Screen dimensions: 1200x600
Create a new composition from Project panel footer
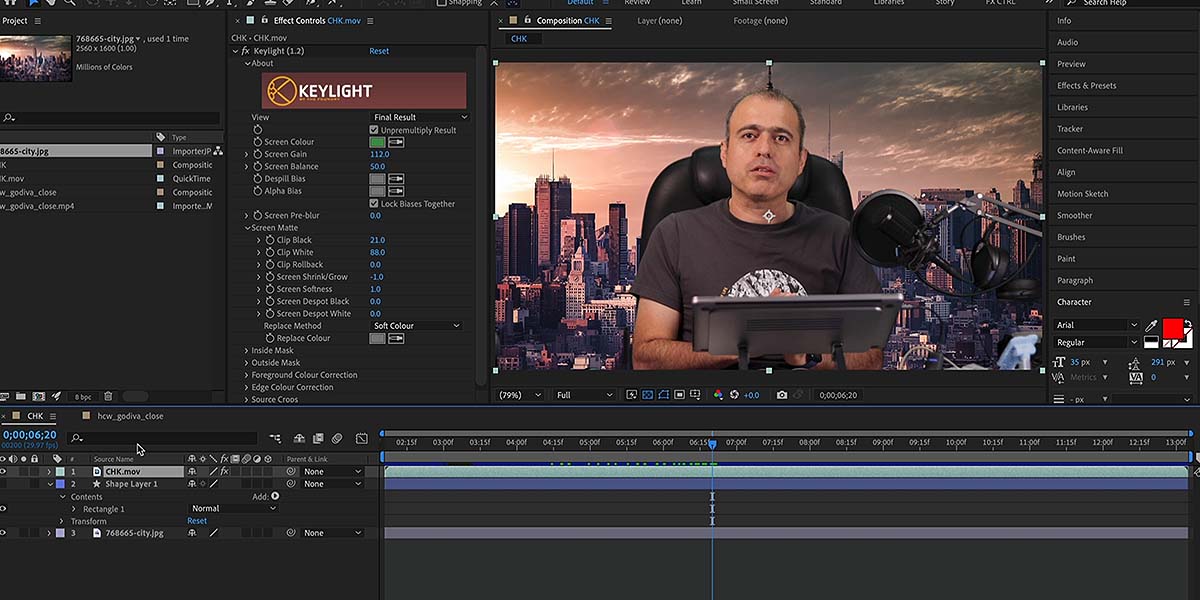tap(38, 397)
